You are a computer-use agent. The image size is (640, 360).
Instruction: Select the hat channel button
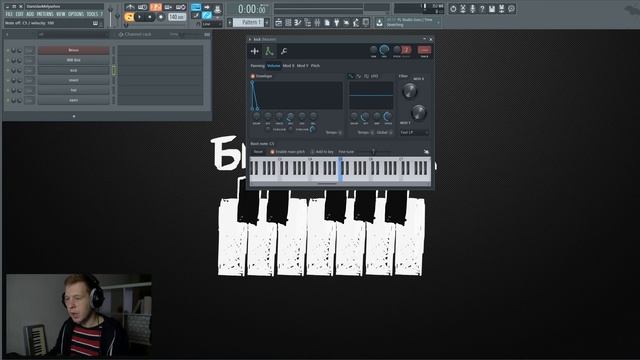click(73, 90)
